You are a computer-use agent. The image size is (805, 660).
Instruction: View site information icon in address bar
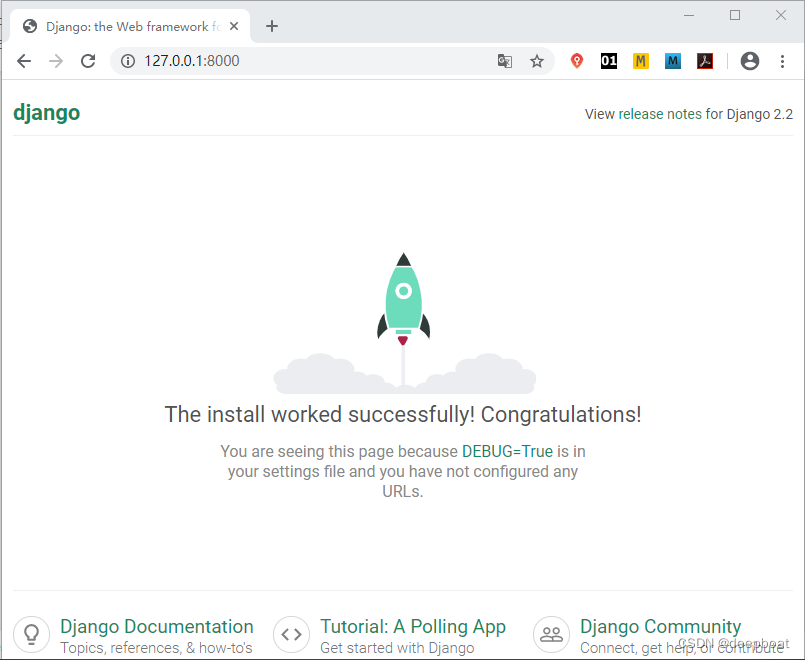128,61
